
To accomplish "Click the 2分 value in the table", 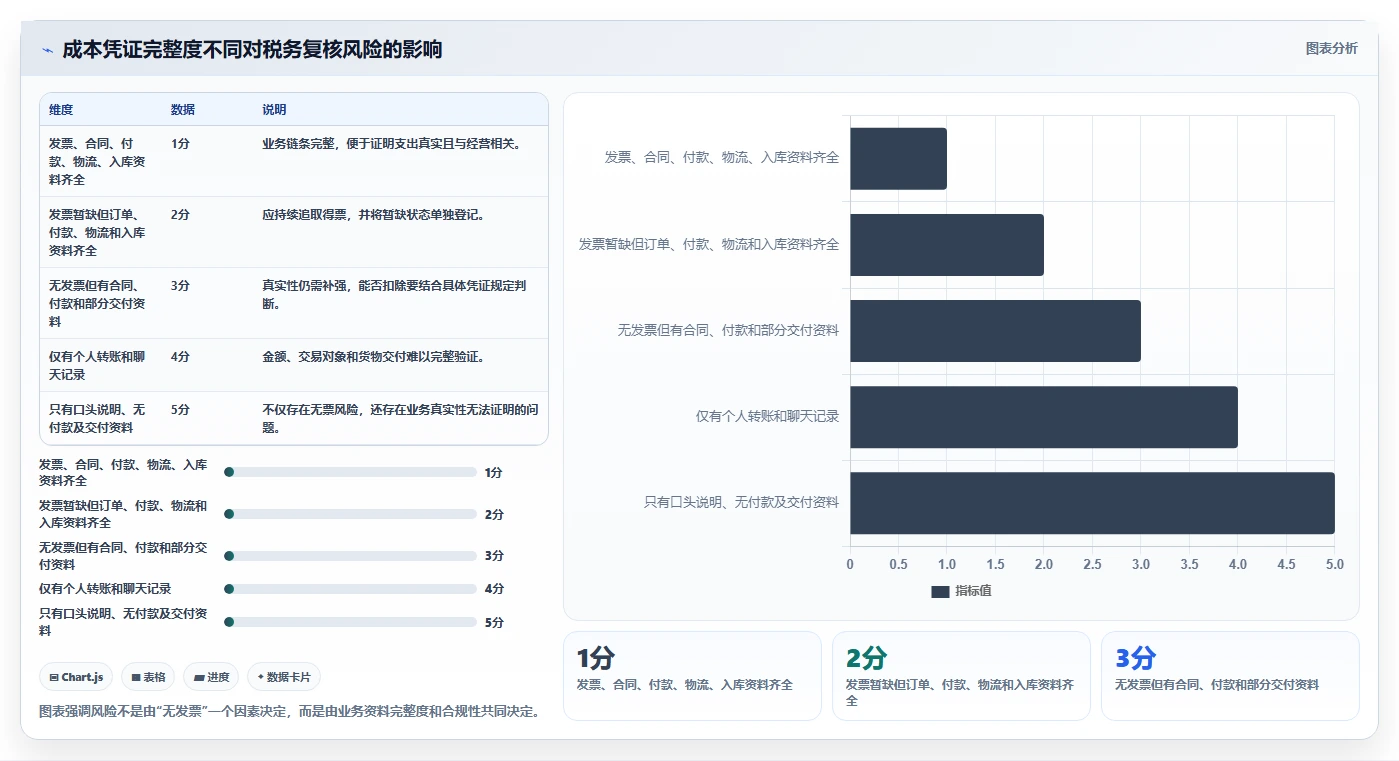I will (180, 215).
